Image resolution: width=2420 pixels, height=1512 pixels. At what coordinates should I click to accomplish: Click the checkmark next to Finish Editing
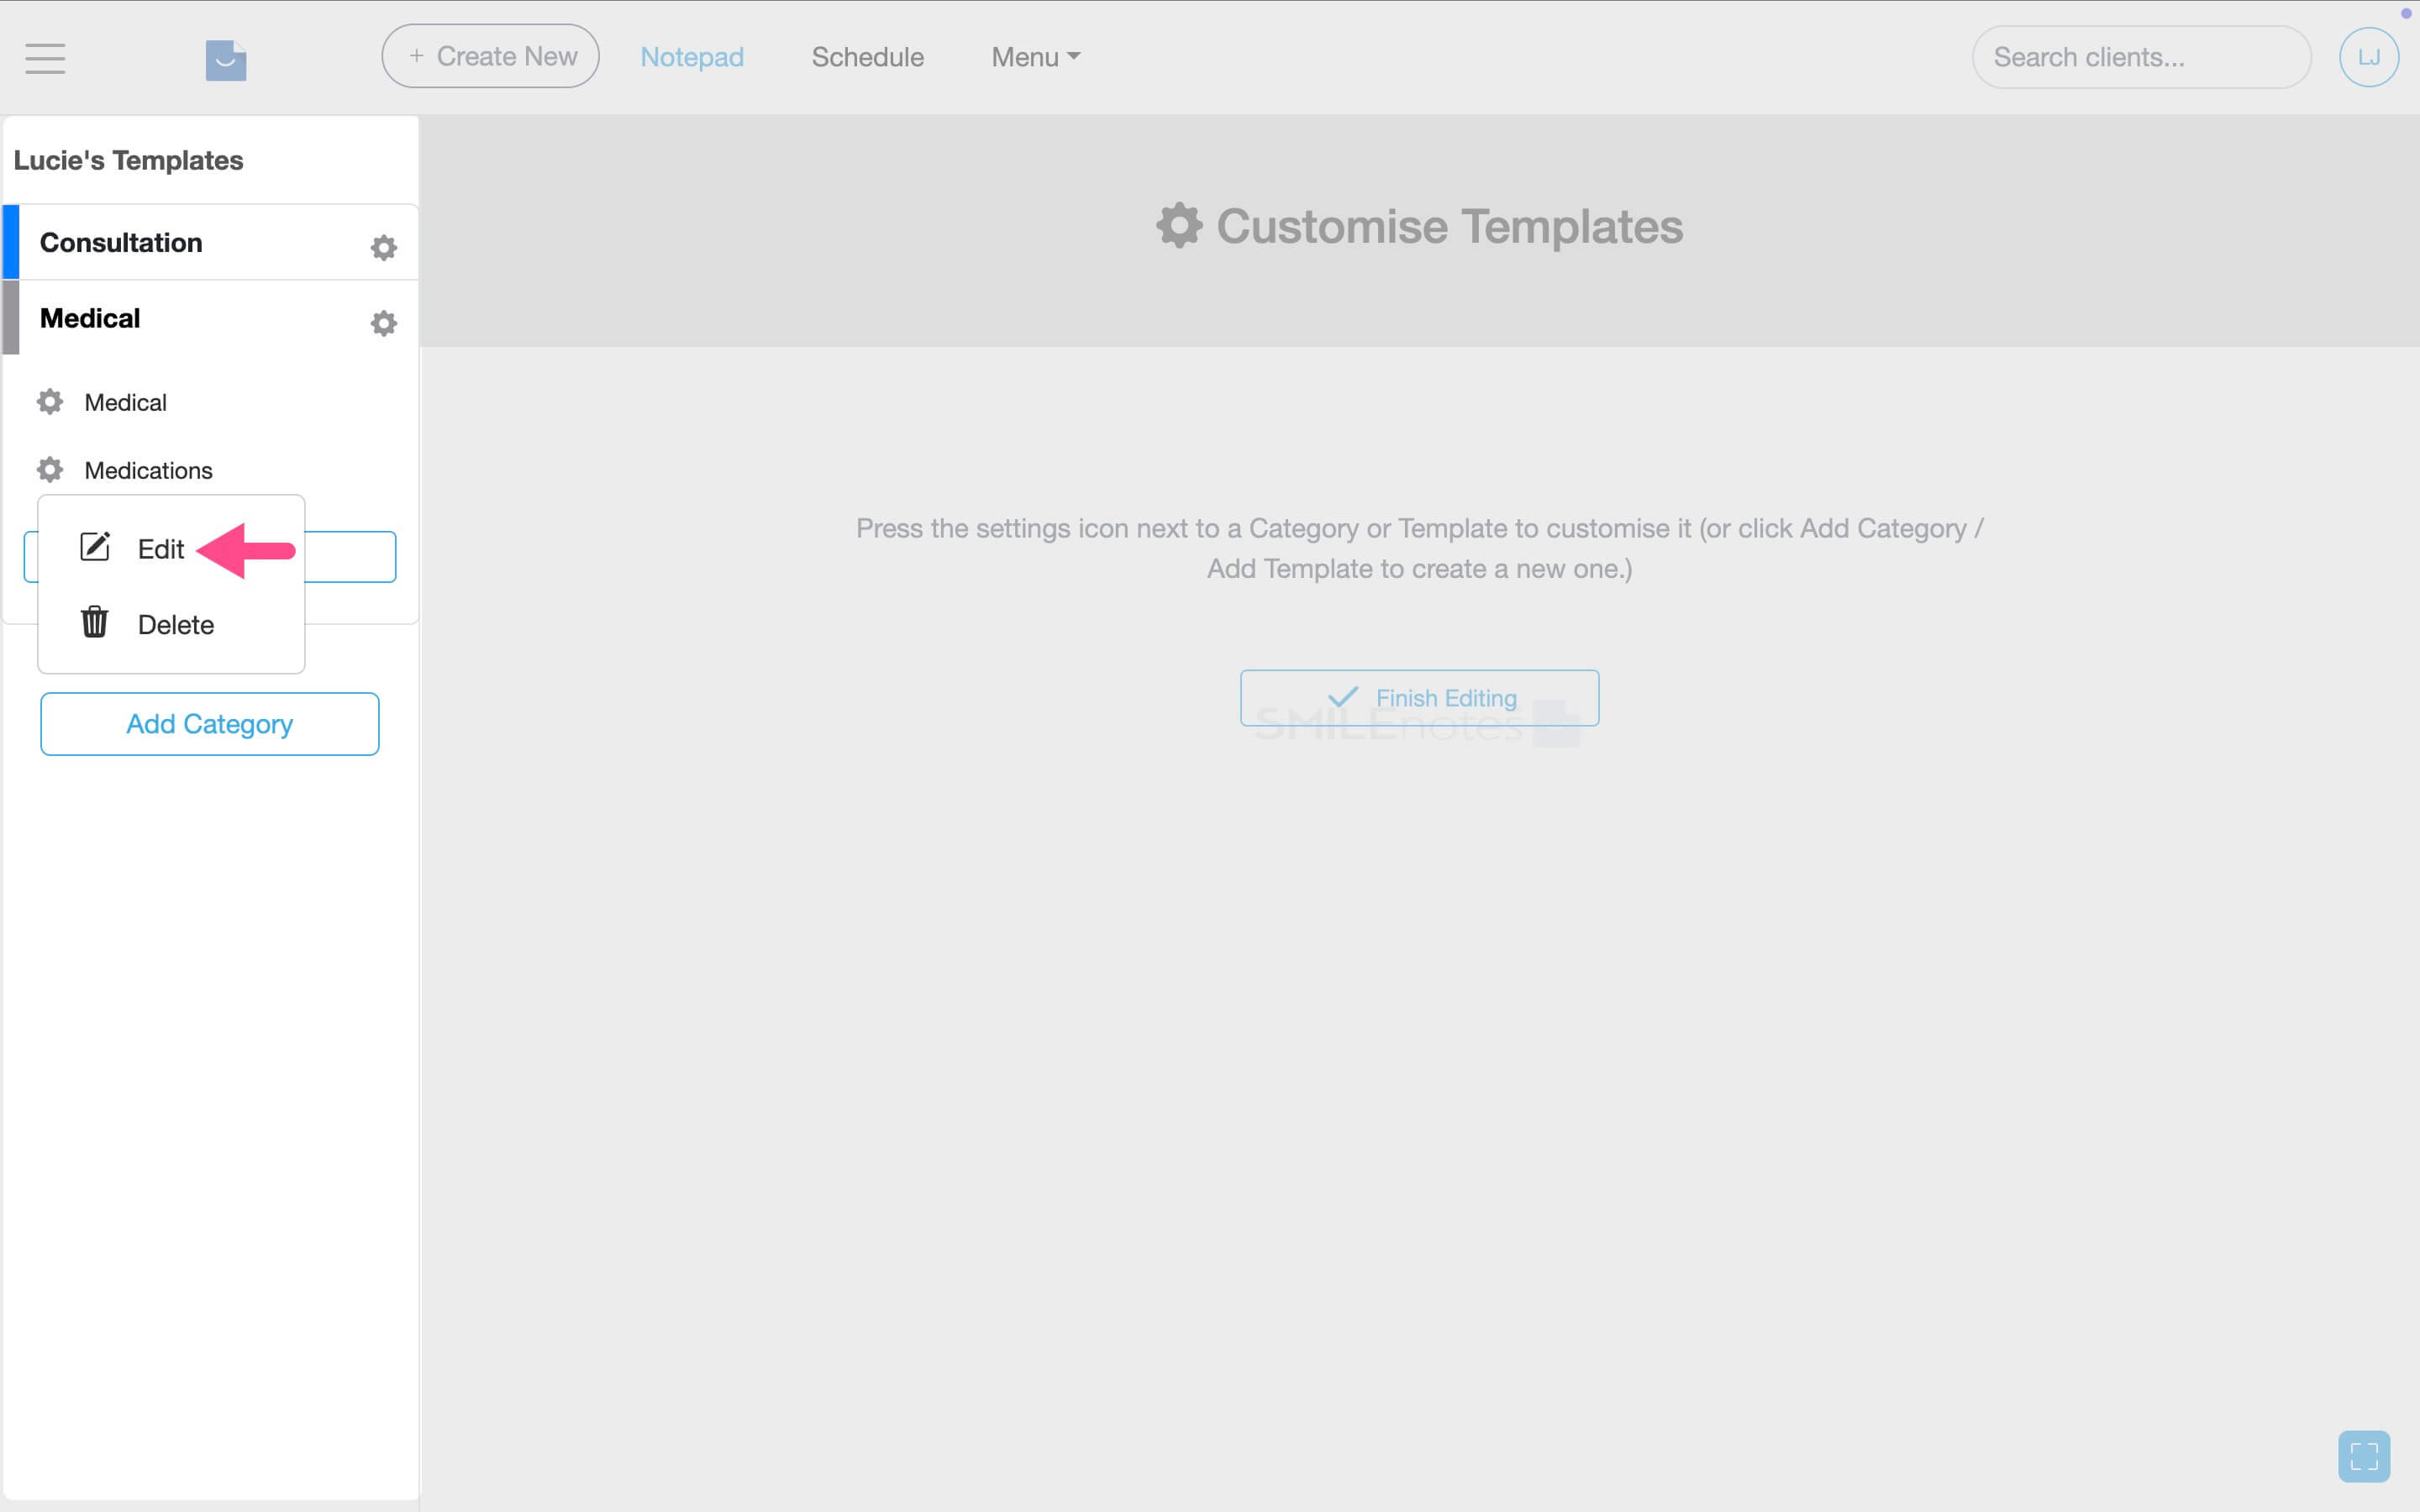click(x=1345, y=697)
